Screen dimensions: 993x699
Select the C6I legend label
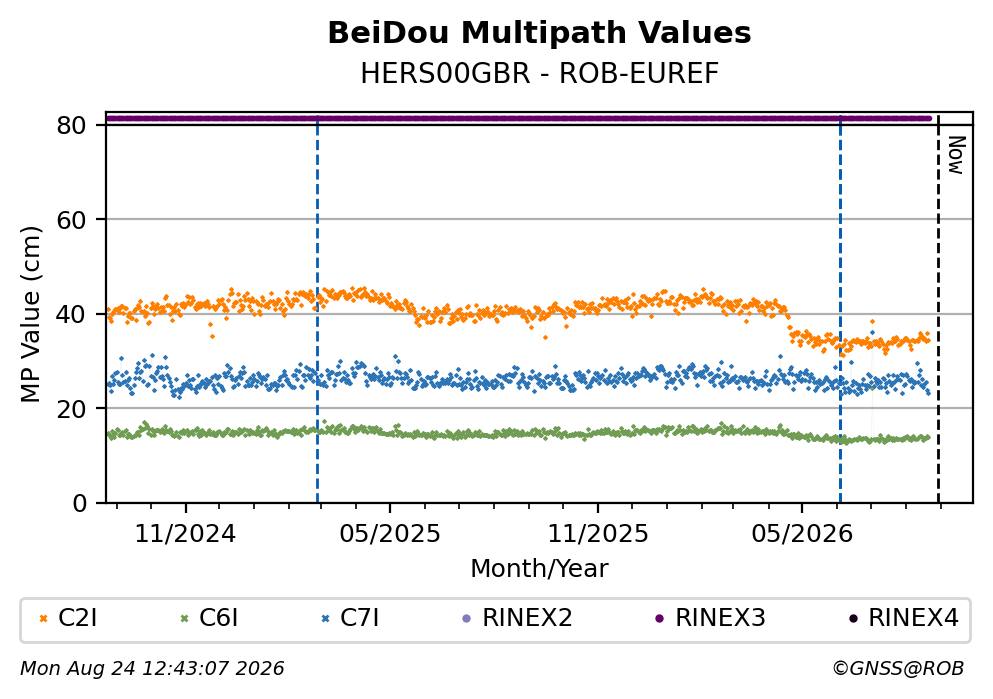(218, 618)
